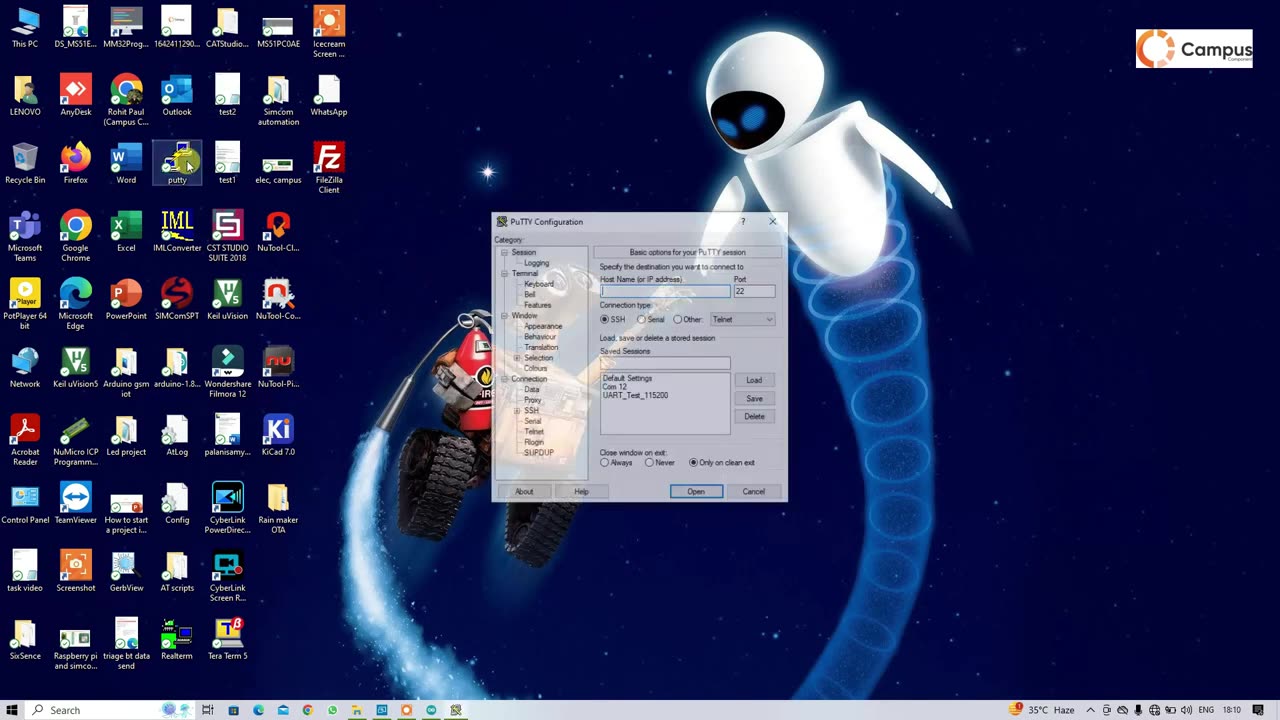Image resolution: width=1280 pixels, height=720 pixels.
Task: Launch the KiCad 7.0 desktop icon
Action: pyautogui.click(x=278, y=435)
